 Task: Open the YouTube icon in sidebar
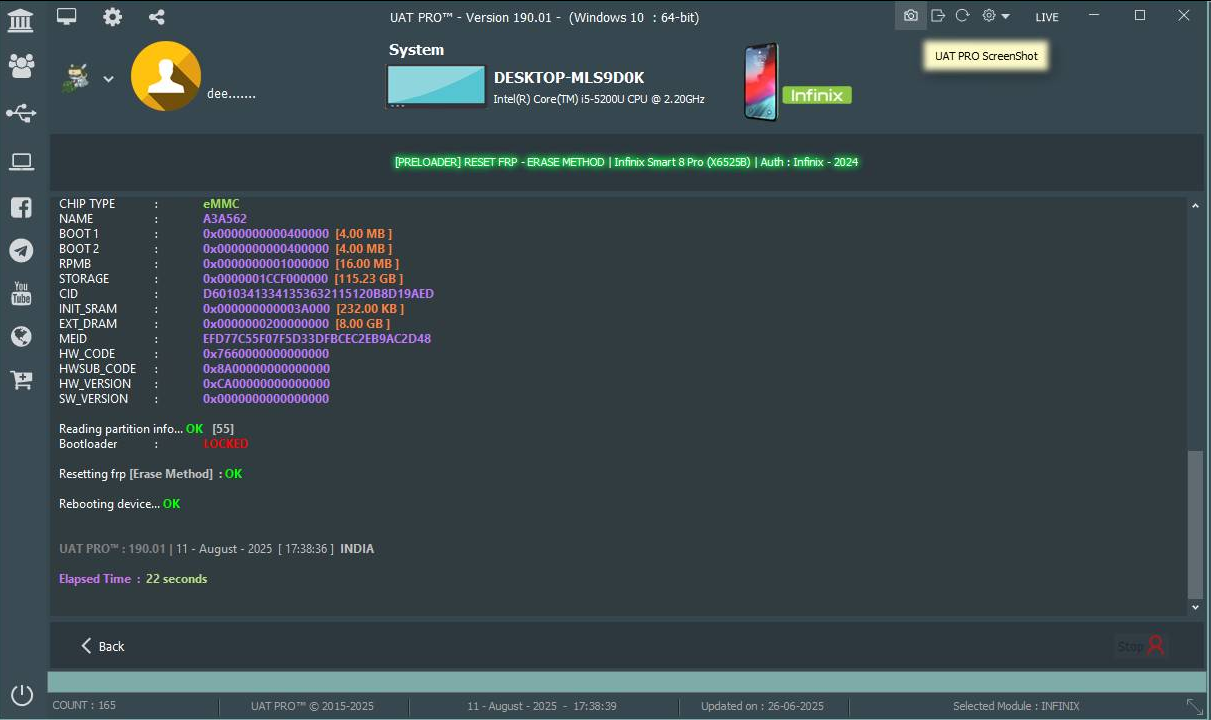(x=21, y=294)
